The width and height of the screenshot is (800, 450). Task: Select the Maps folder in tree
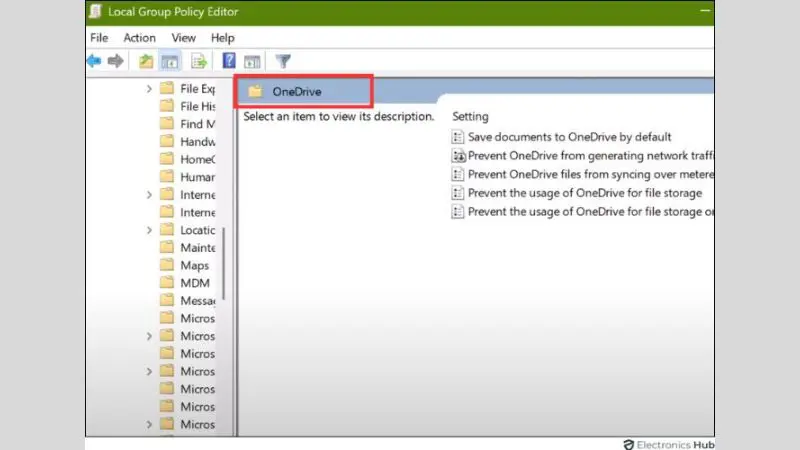pos(194,266)
